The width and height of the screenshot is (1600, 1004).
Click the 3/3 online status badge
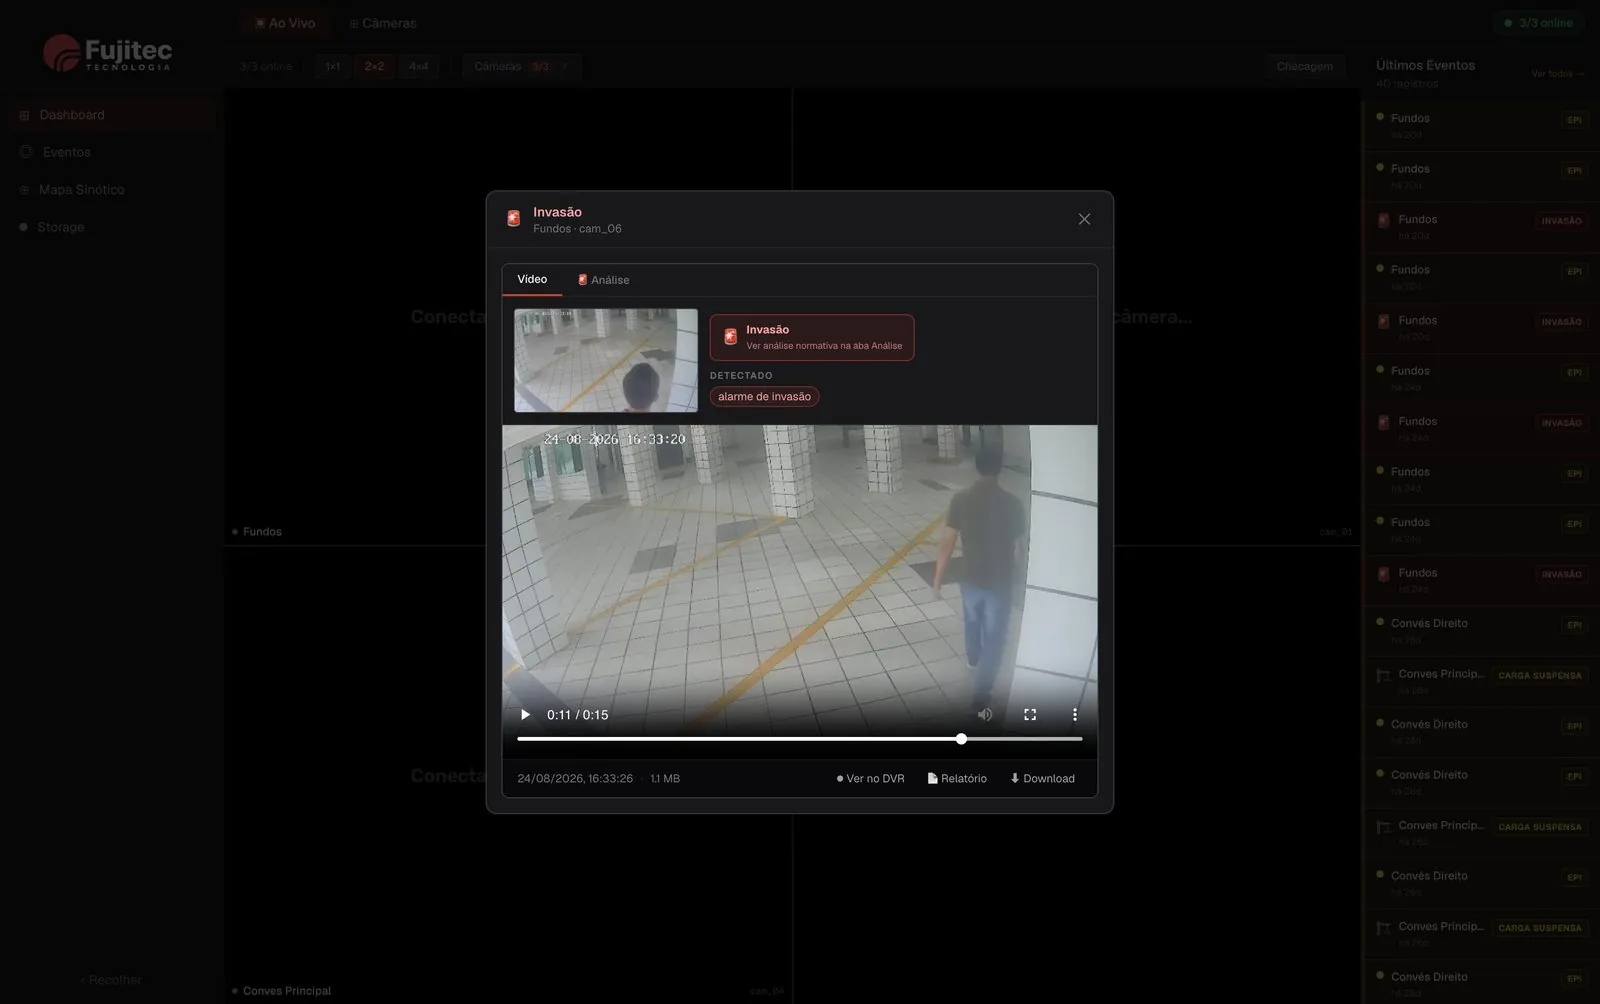(x=1538, y=23)
